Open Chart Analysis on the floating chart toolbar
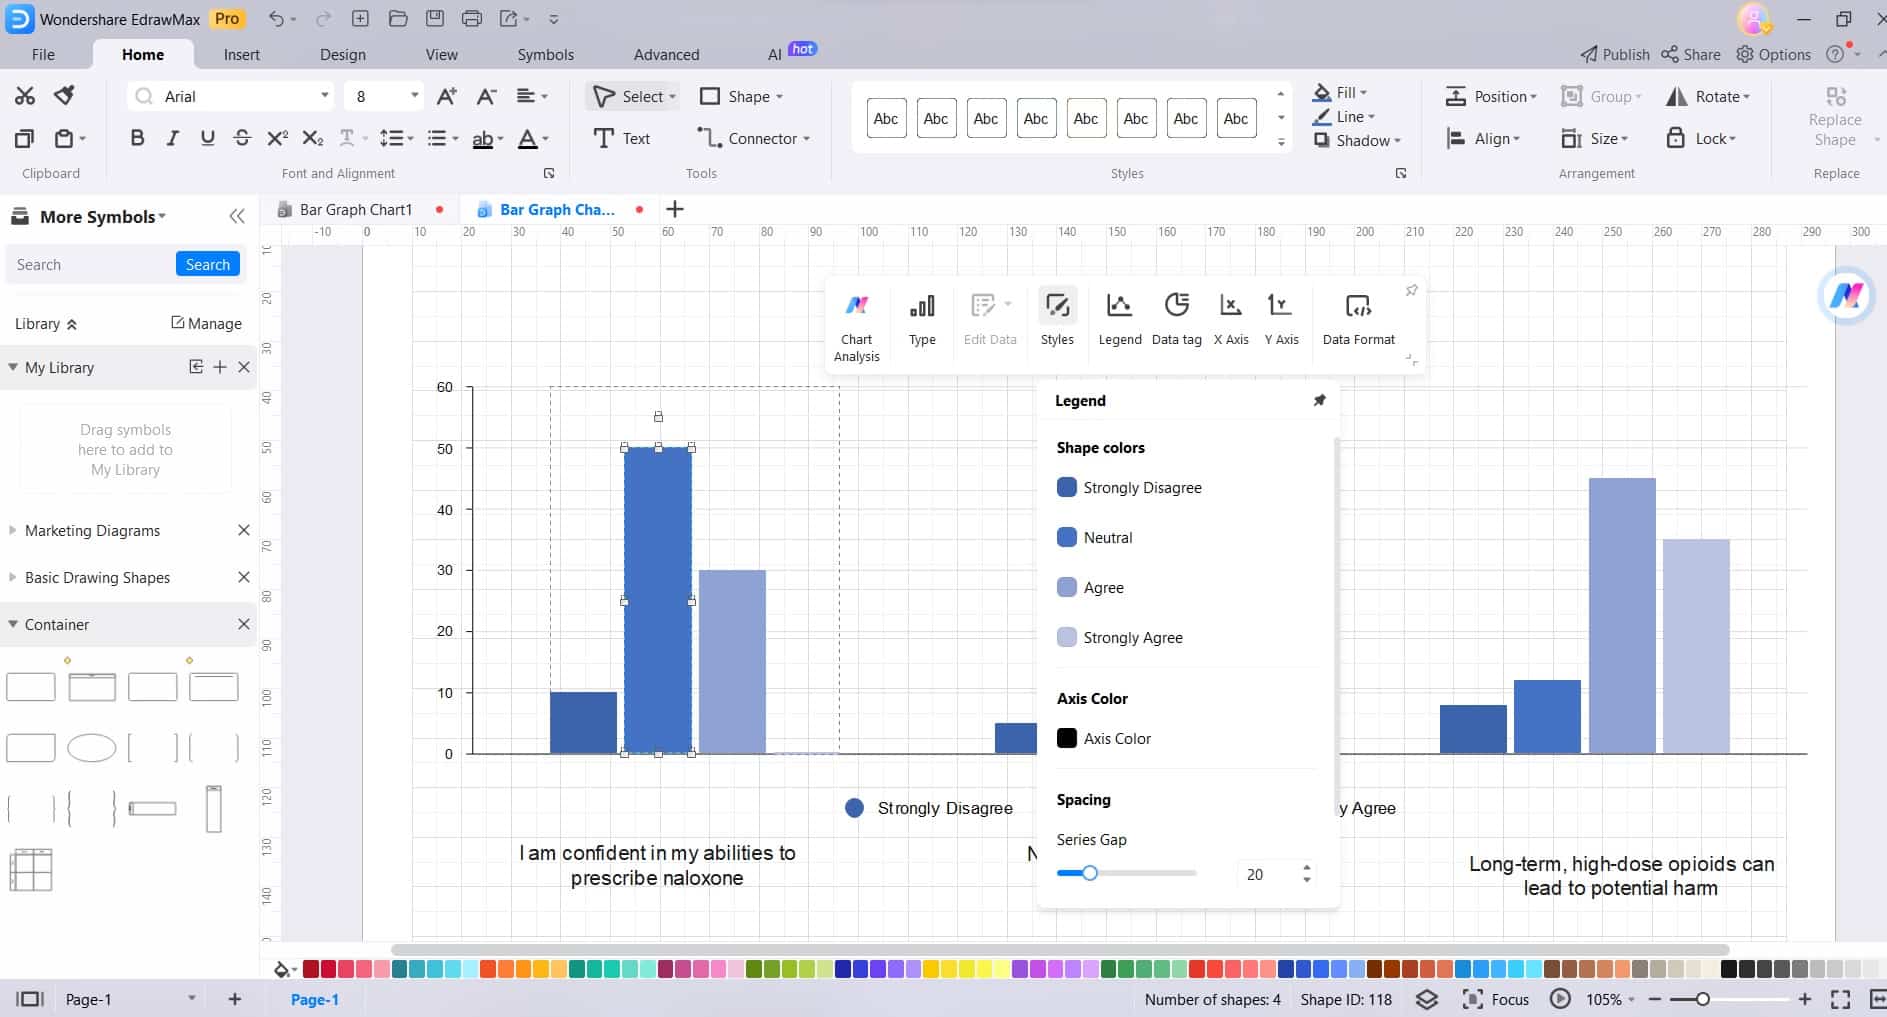This screenshot has width=1887, height=1017. click(x=856, y=320)
